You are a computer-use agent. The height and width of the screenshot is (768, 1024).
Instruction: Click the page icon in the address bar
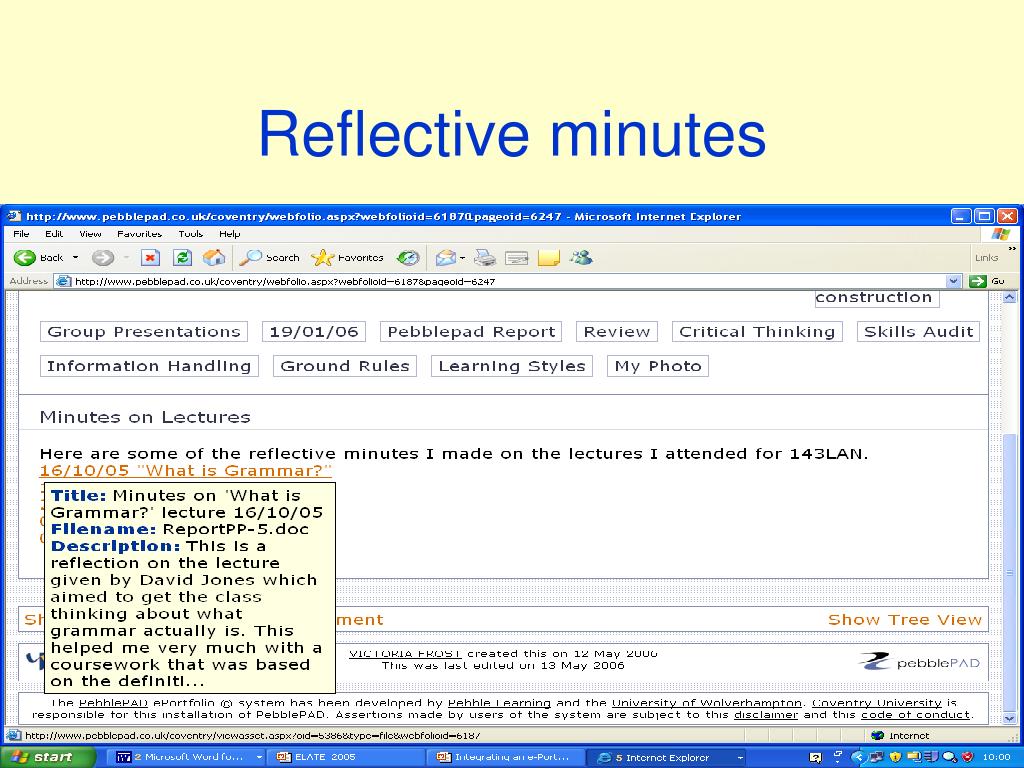coord(63,281)
